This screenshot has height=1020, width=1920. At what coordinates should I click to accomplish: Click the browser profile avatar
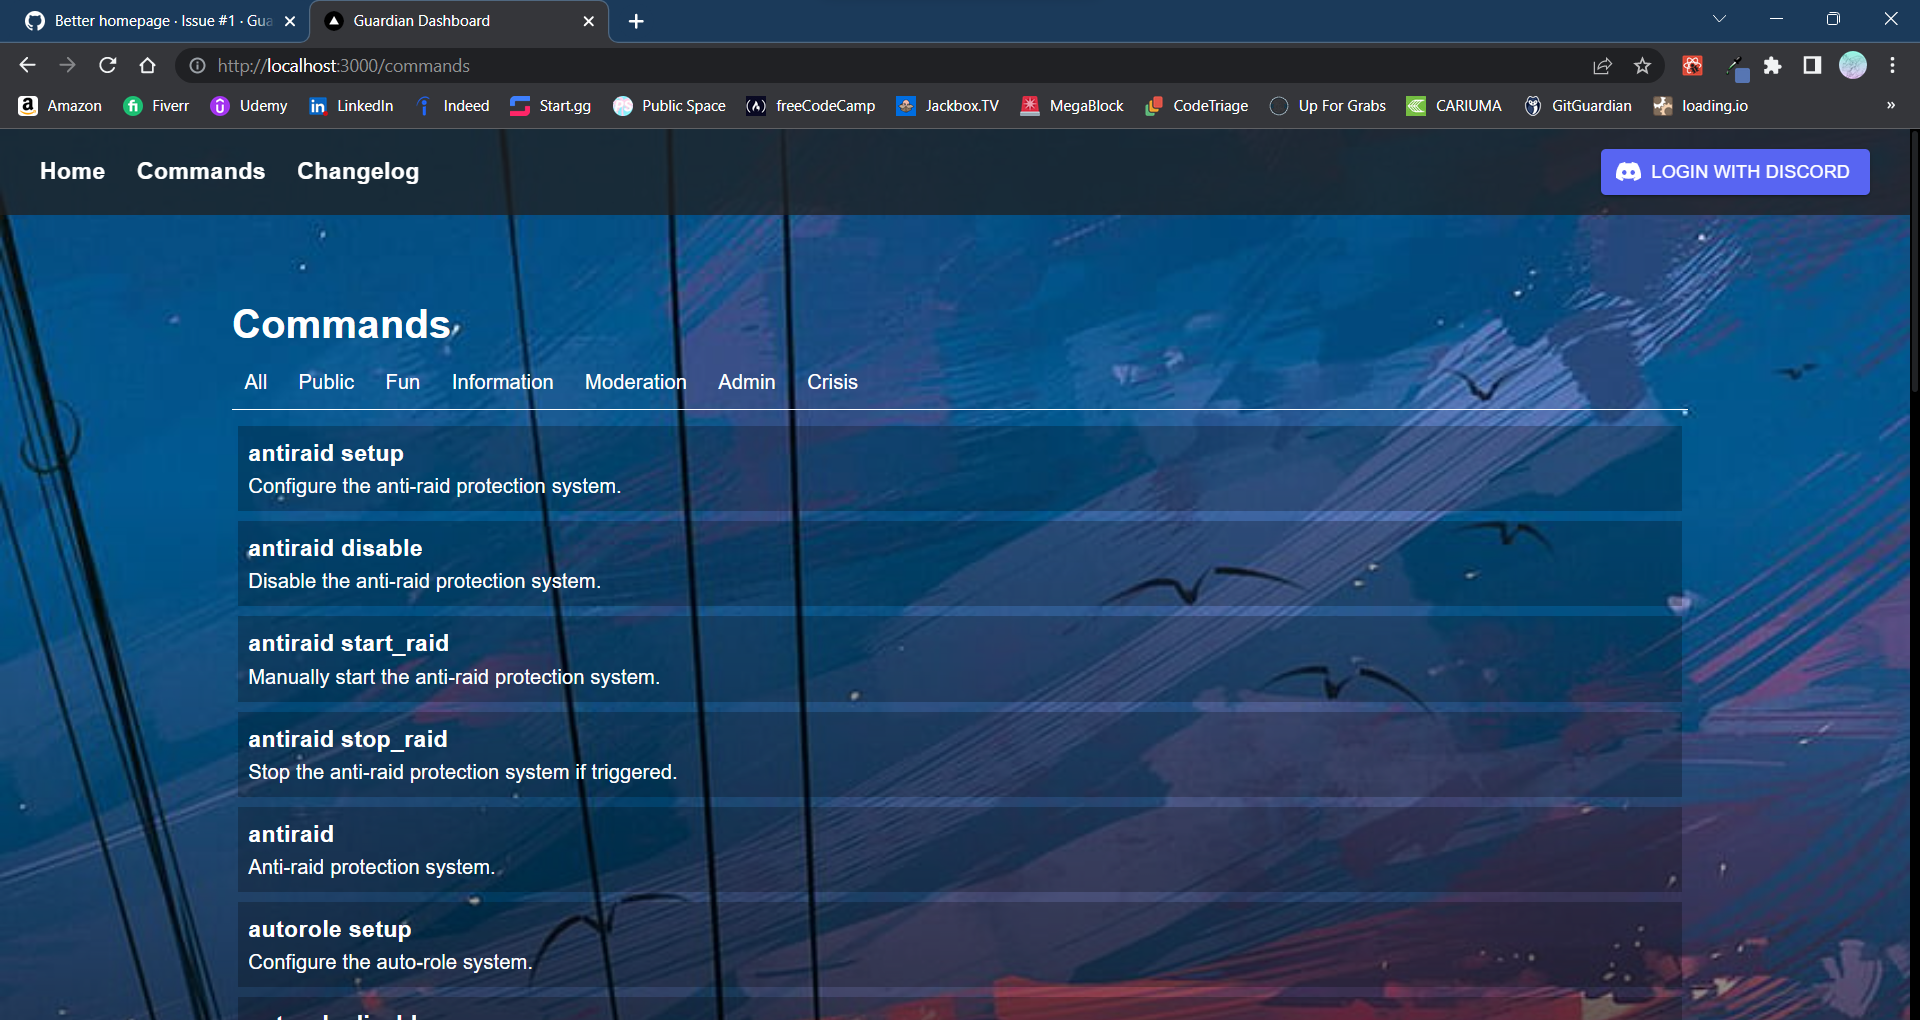pyautogui.click(x=1853, y=66)
